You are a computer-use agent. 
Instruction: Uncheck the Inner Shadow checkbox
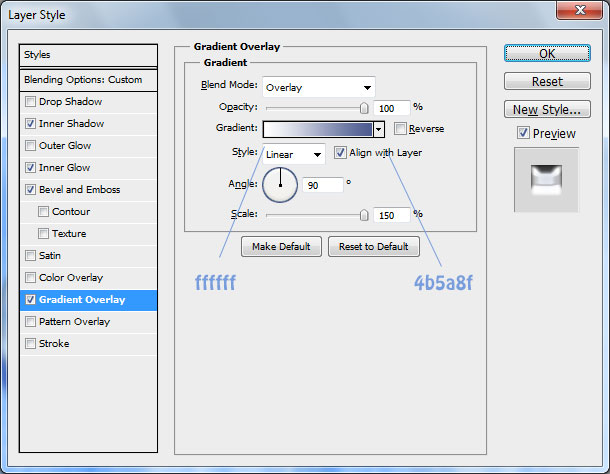pos(30,124)
